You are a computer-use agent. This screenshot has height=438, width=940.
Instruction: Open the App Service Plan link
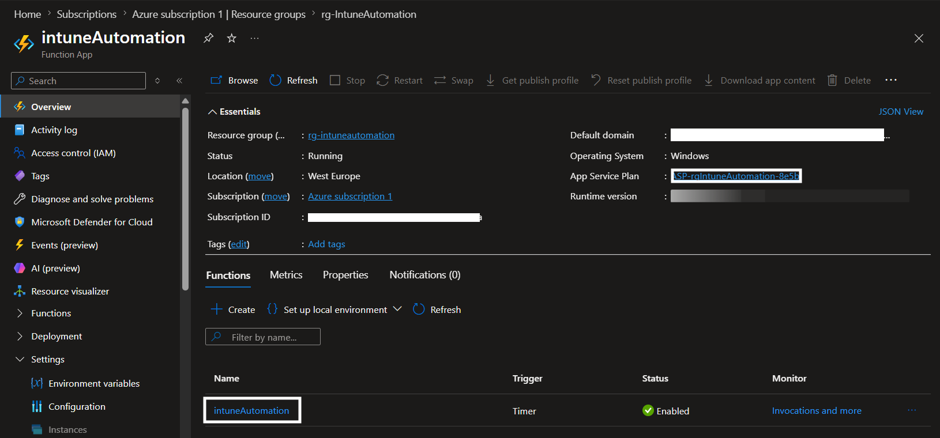737,176
